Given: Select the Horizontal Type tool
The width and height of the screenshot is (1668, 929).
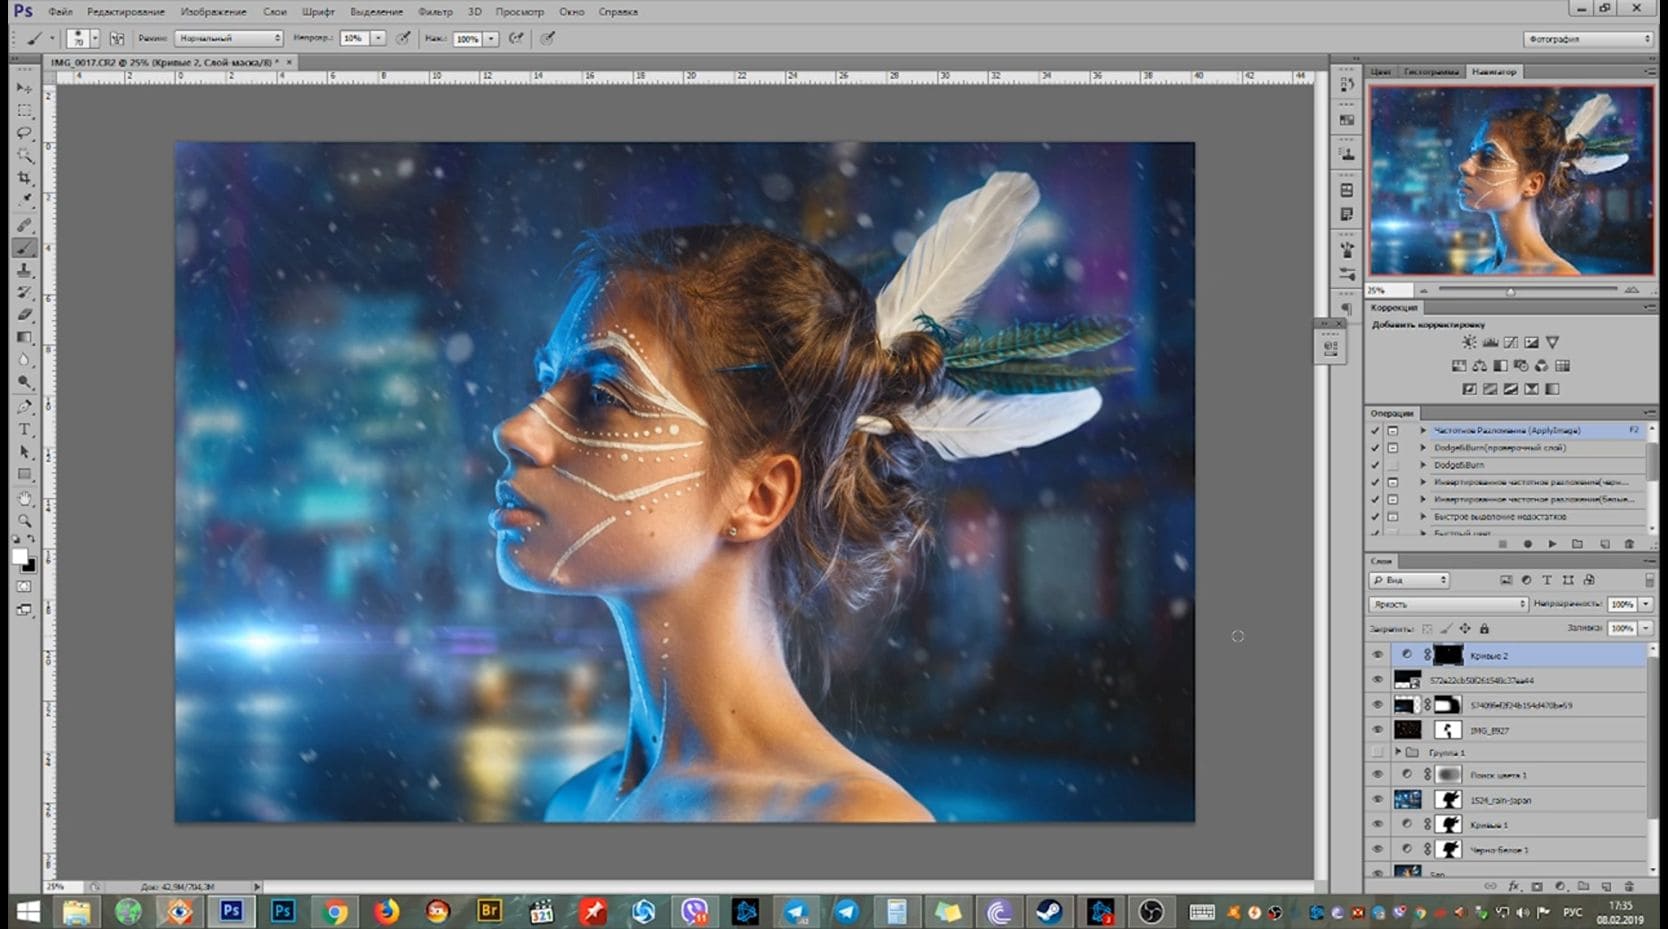Looking at the screenshot, I should coord(25,429).
